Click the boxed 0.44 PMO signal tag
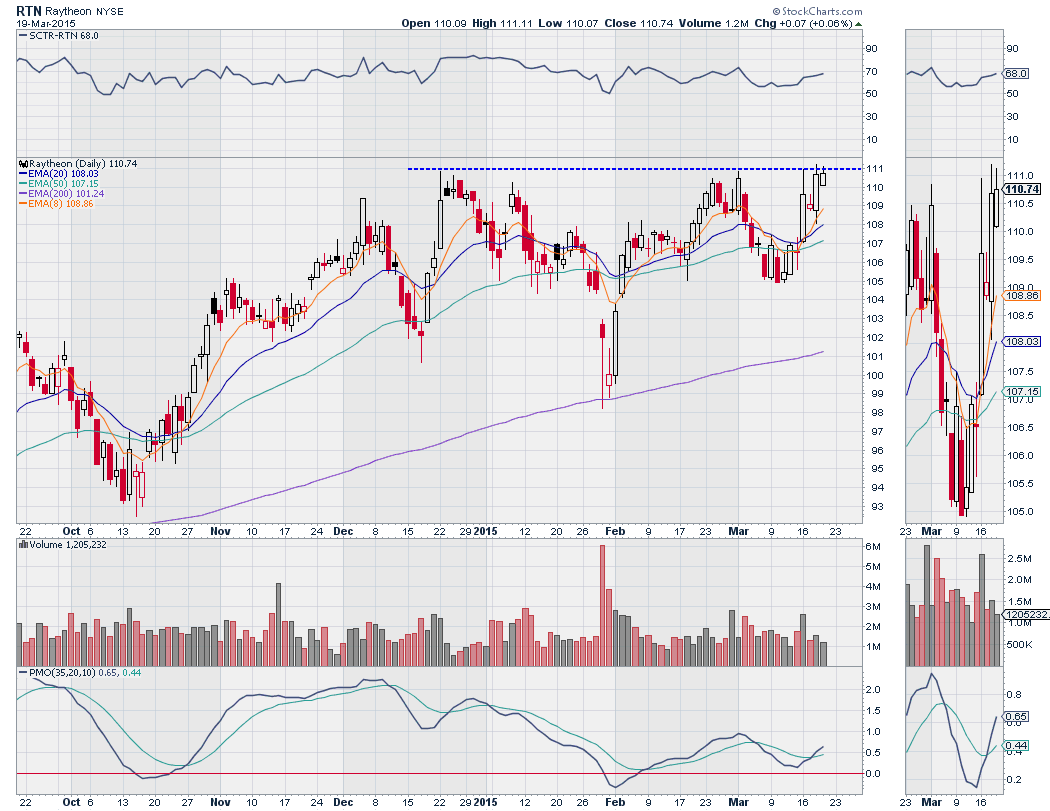Image resolution: width=1050 pixels, height=811 pixels. tap(1016, 745)
